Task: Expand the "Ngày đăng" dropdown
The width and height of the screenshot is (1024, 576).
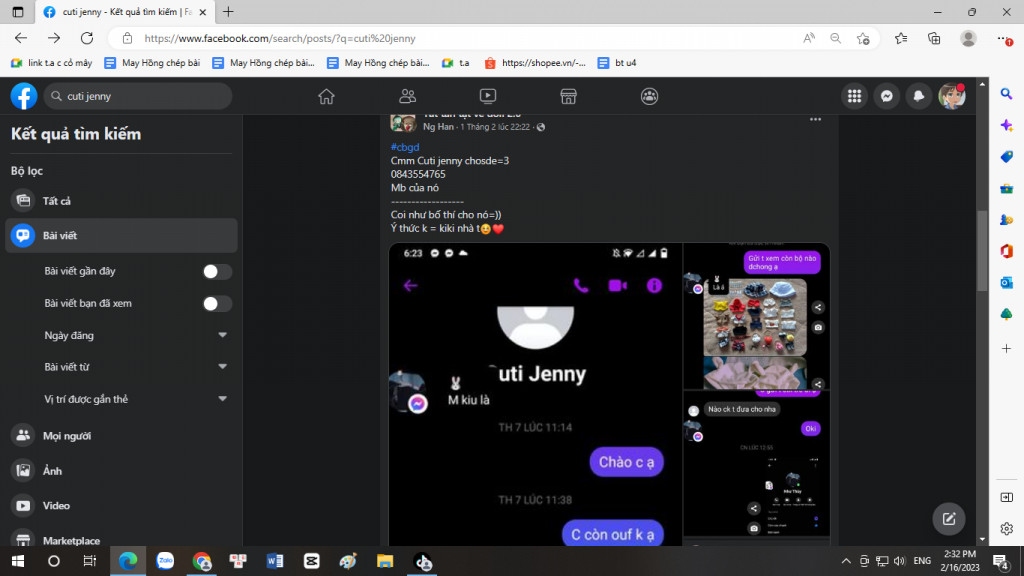Action: (223, 336)
